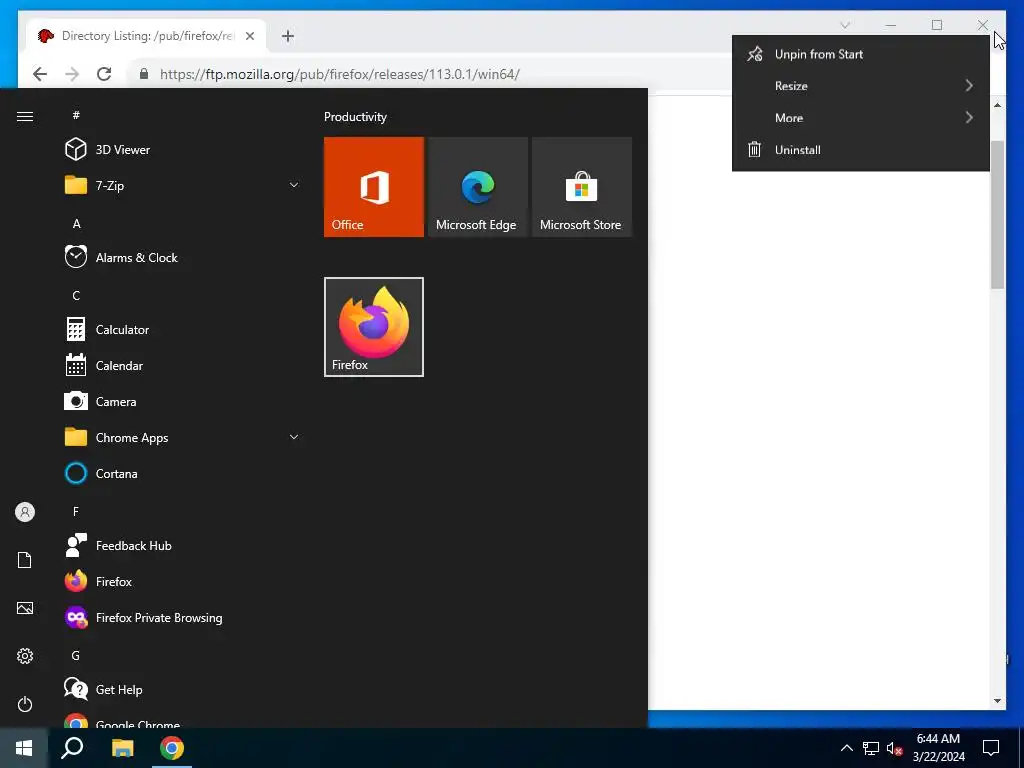
Task: Launch Firefox from the app list
Action: [x=183, y=581]
